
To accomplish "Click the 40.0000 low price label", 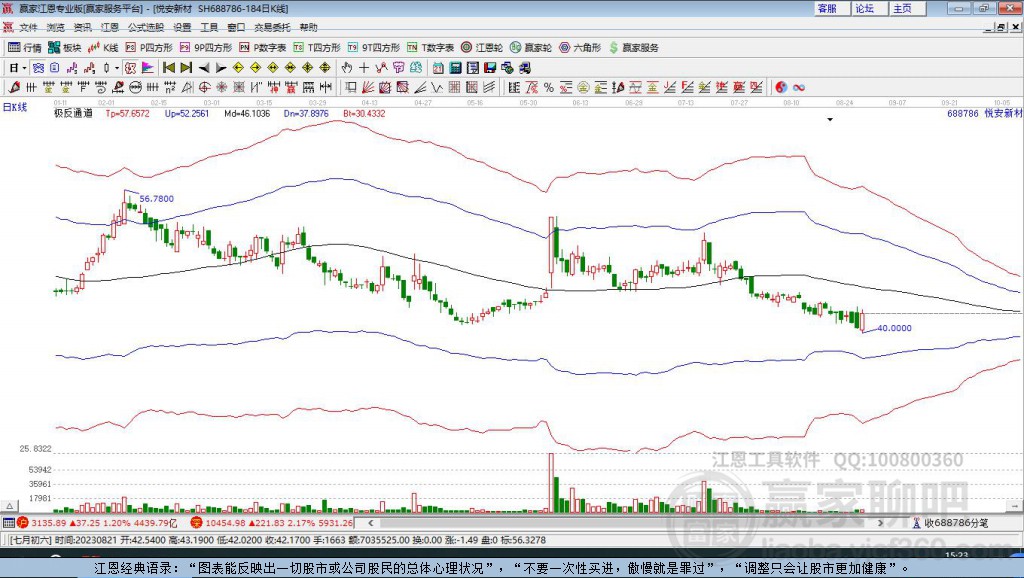I will point(894,328).
